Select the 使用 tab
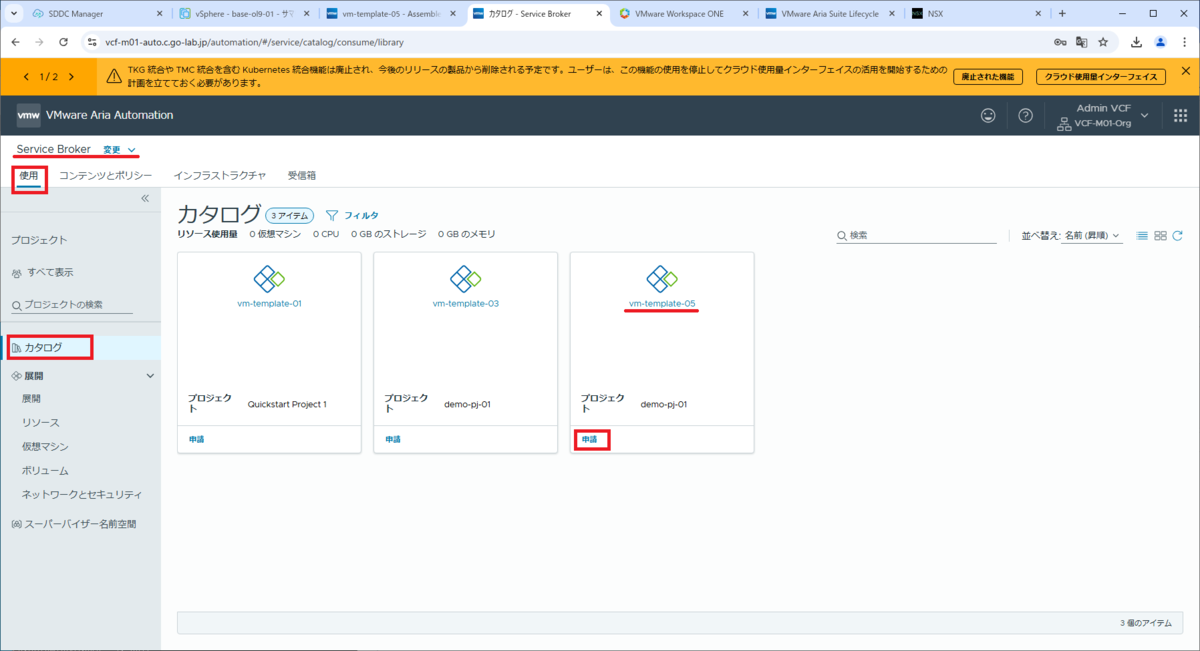 (29, 175)
